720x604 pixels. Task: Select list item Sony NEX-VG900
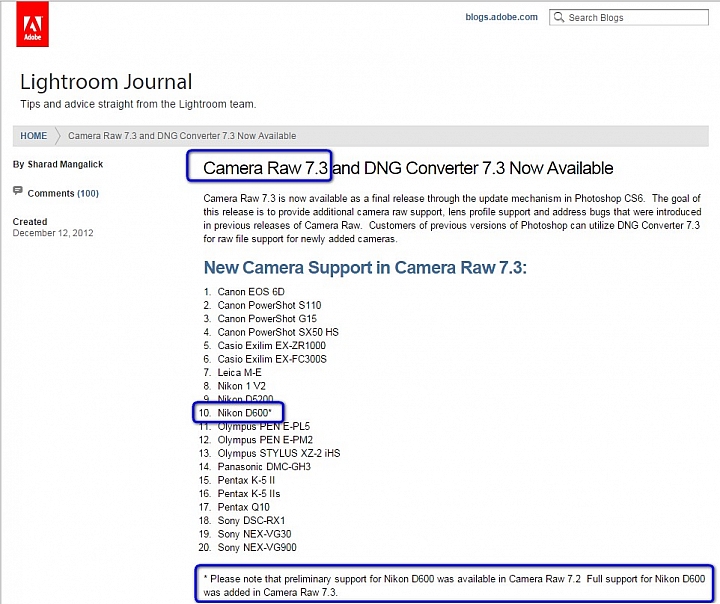(x=257, y=548)
